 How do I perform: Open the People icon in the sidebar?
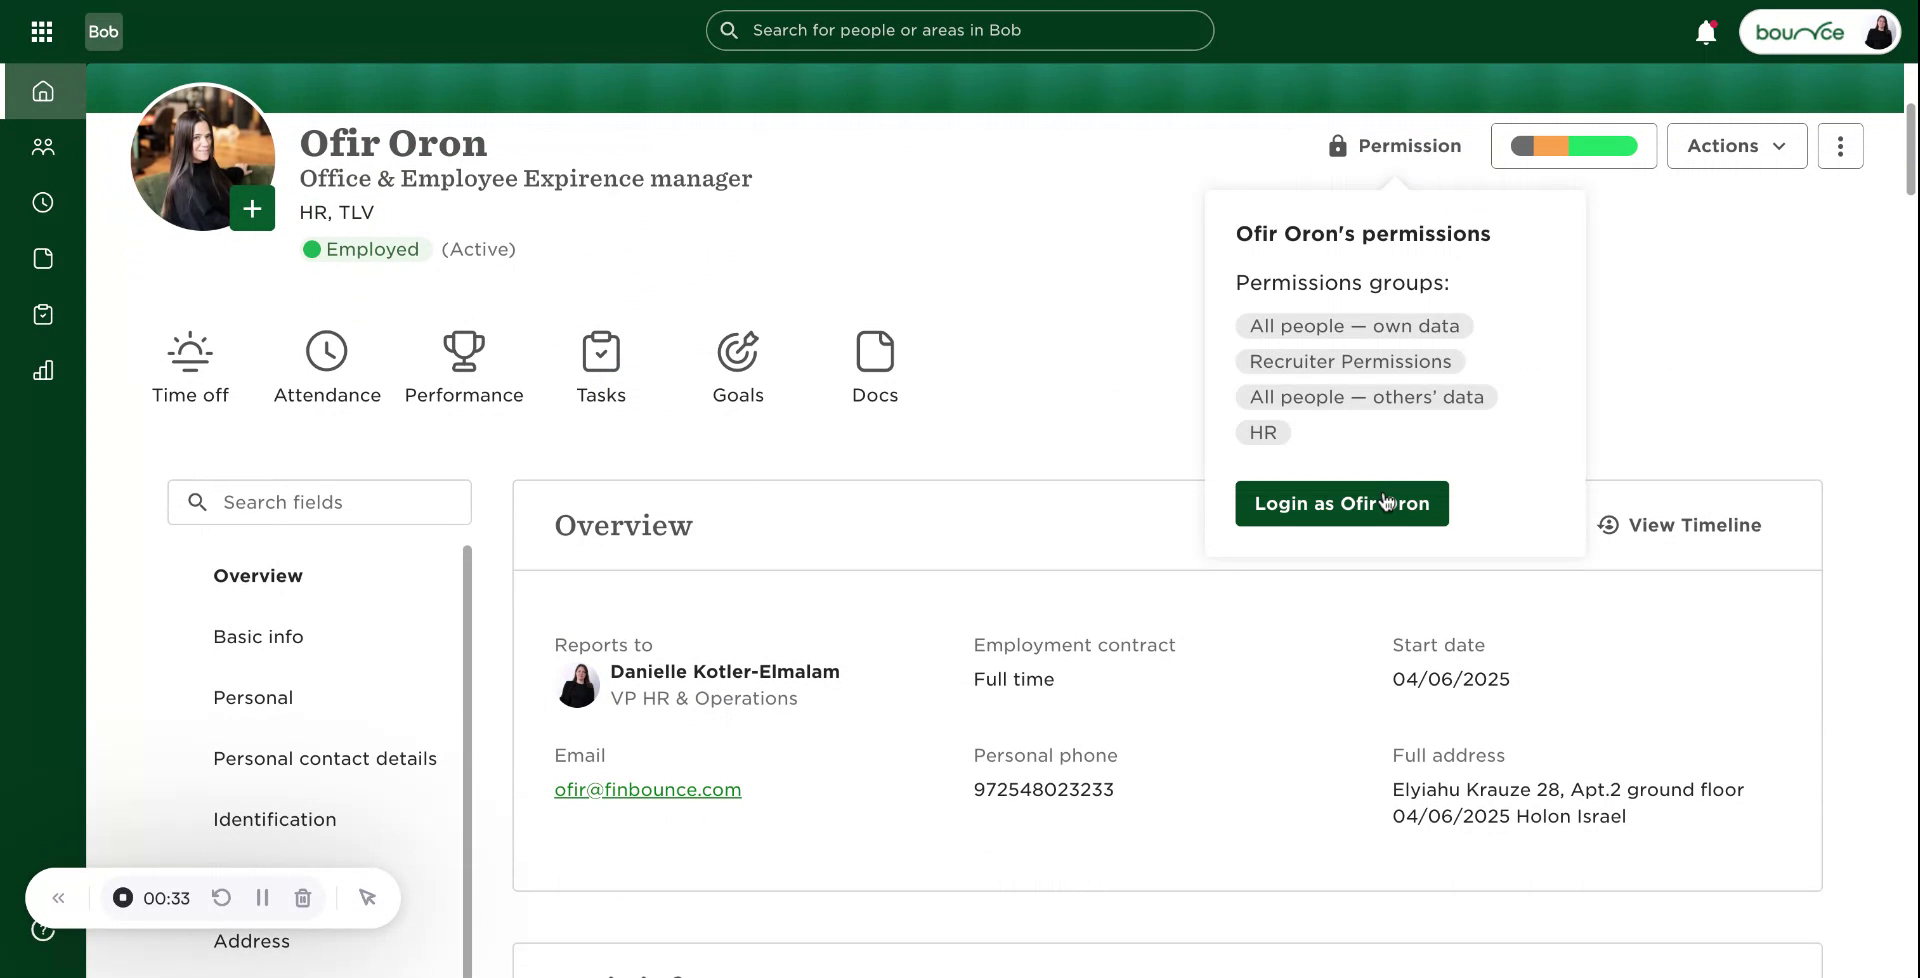pyautogui.click(x=43, y=146)
